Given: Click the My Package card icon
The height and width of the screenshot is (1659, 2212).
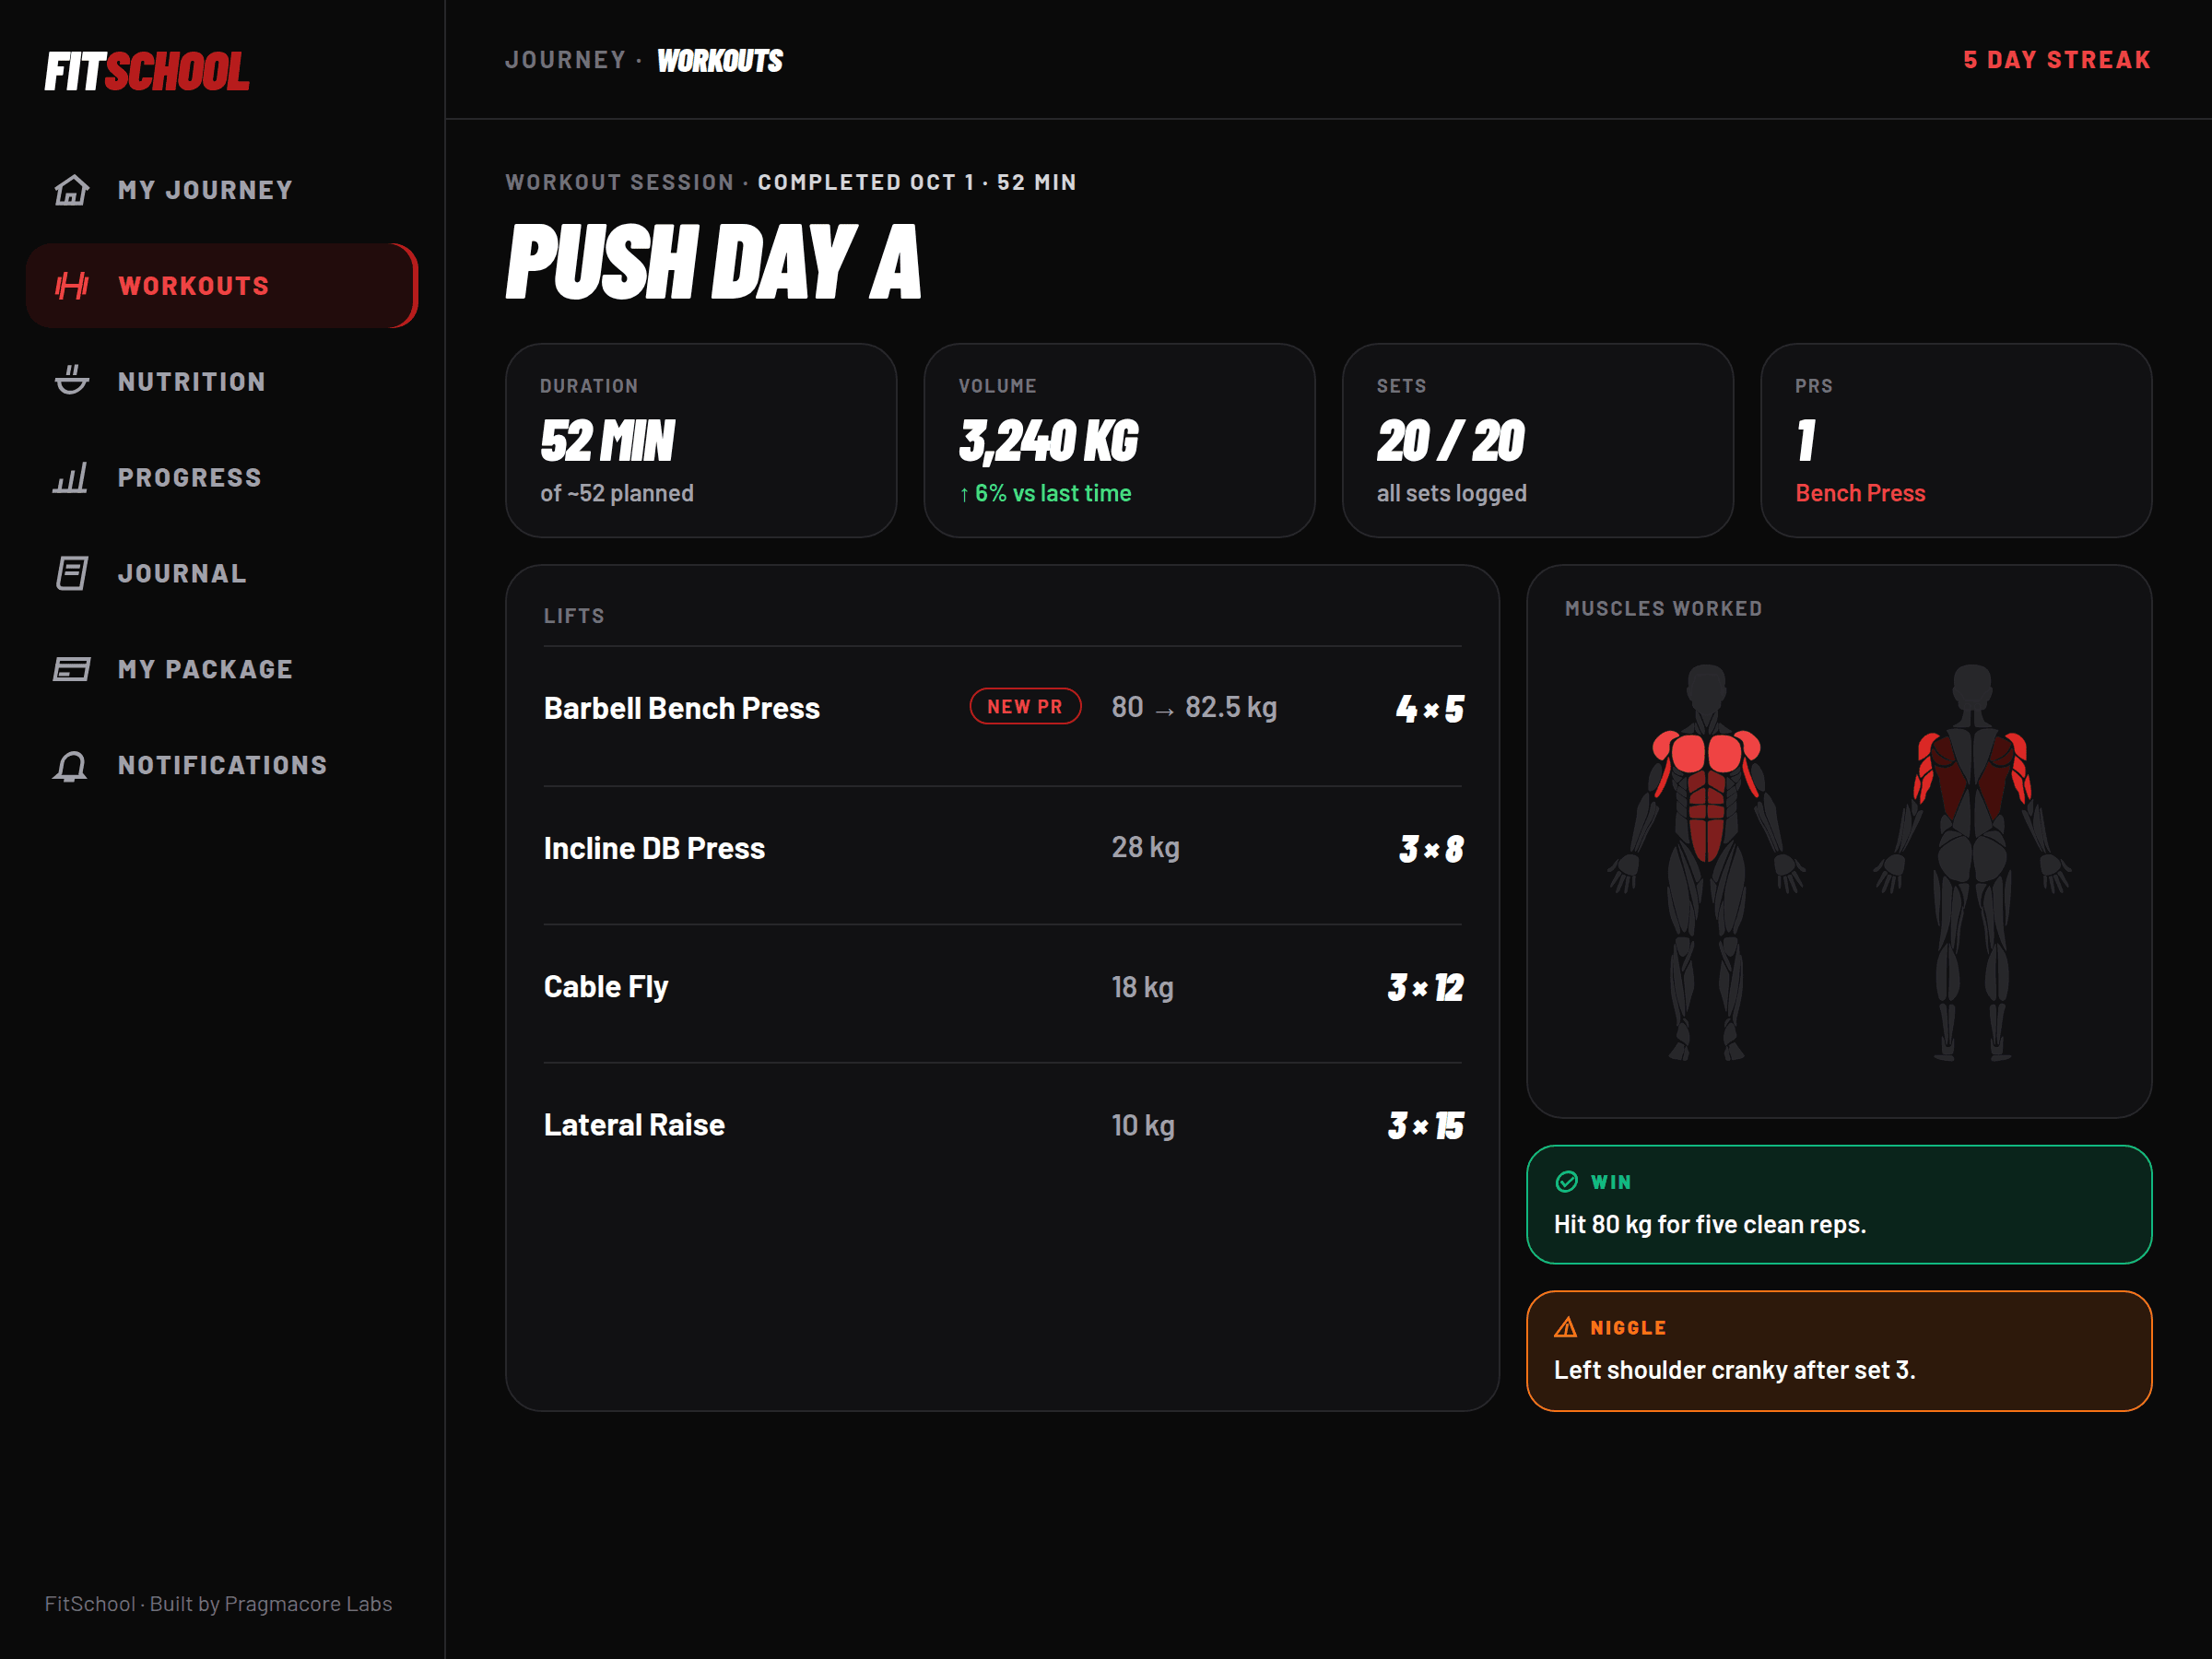Looking at the screenshot, I should click(x=71, y=669).
